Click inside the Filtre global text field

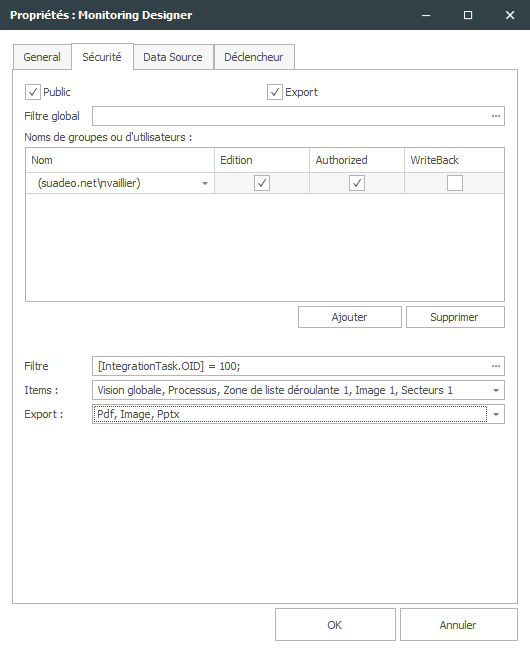pos(290,116)
